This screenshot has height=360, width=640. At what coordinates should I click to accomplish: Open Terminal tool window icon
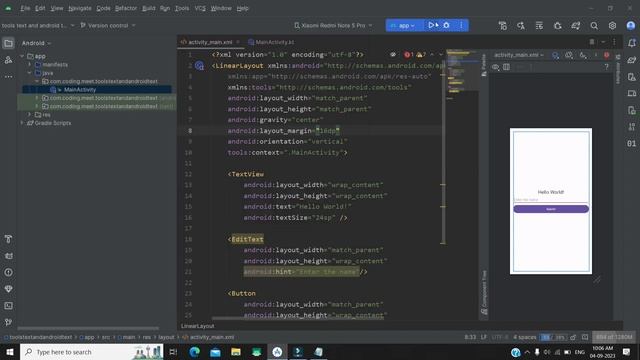coord(8,306)
